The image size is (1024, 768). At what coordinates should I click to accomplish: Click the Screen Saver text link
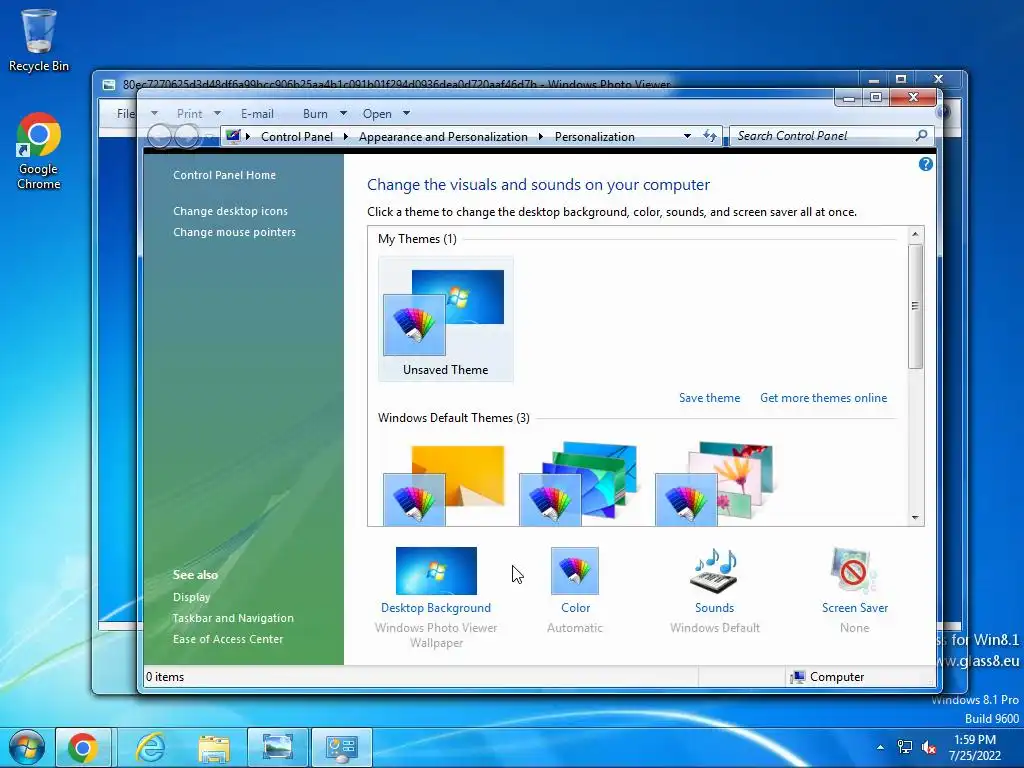tap(854, 607)
